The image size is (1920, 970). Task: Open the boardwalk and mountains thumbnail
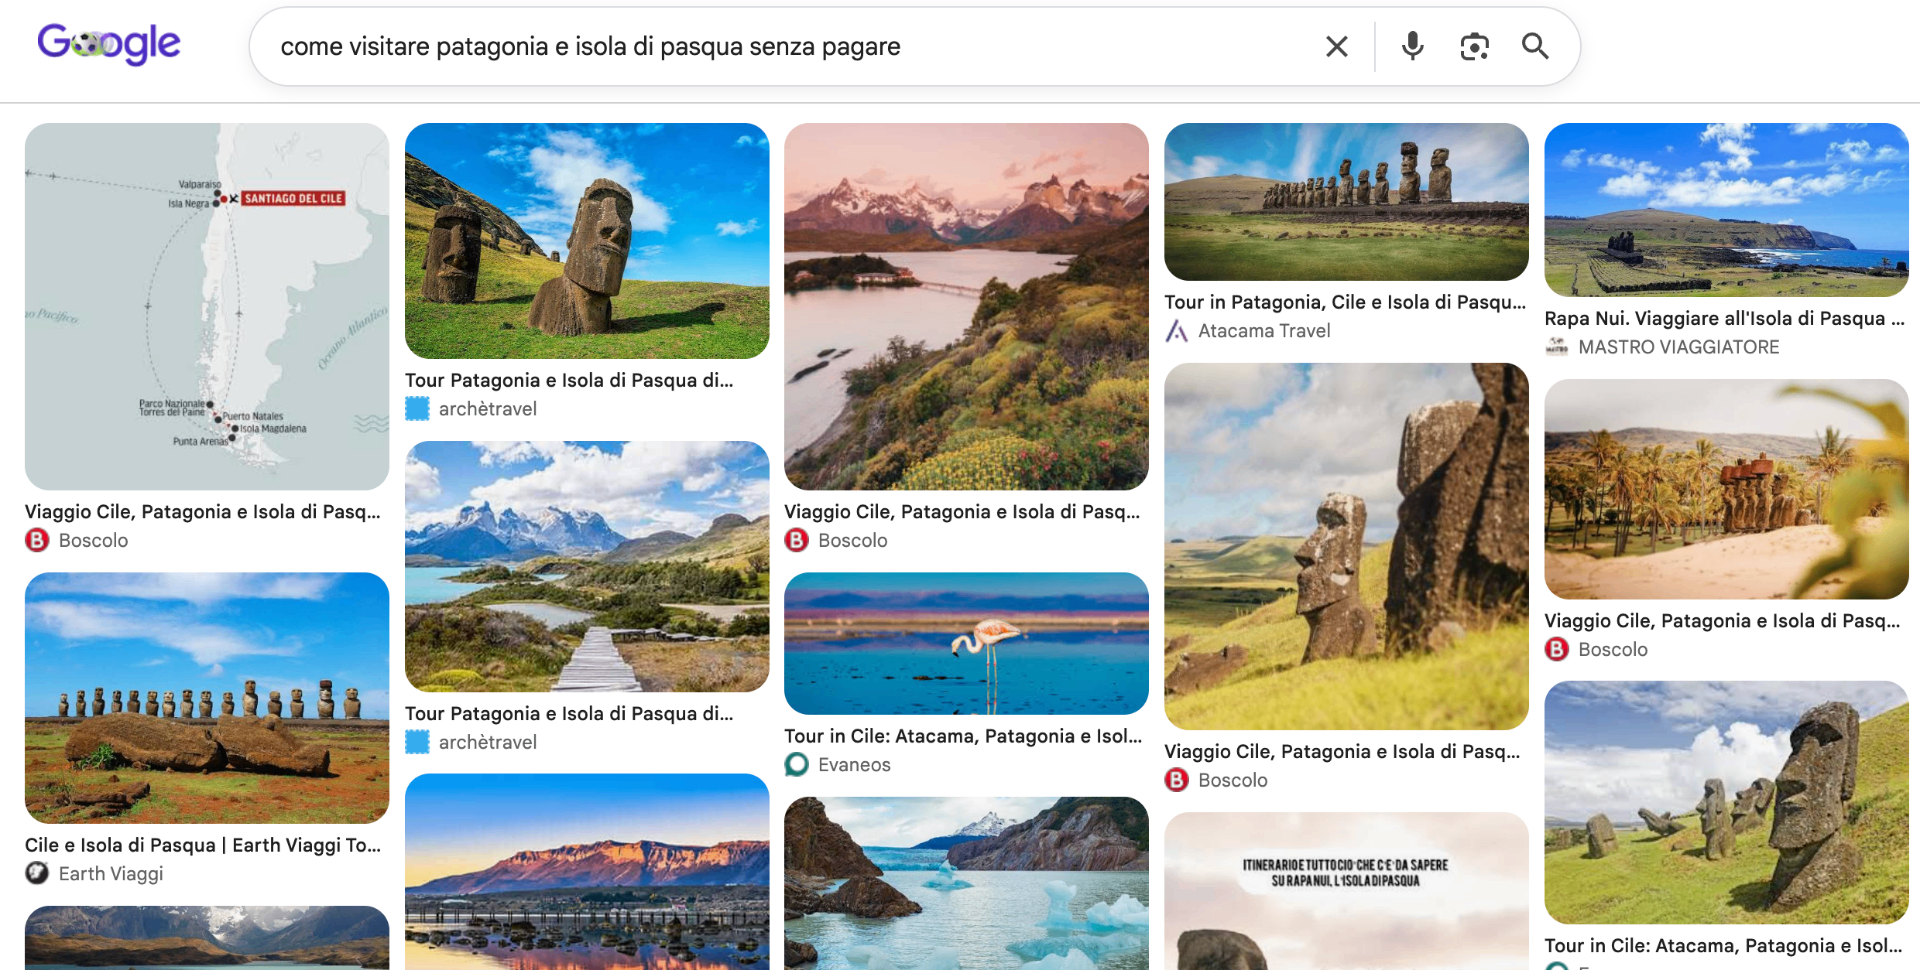point(587,566)
